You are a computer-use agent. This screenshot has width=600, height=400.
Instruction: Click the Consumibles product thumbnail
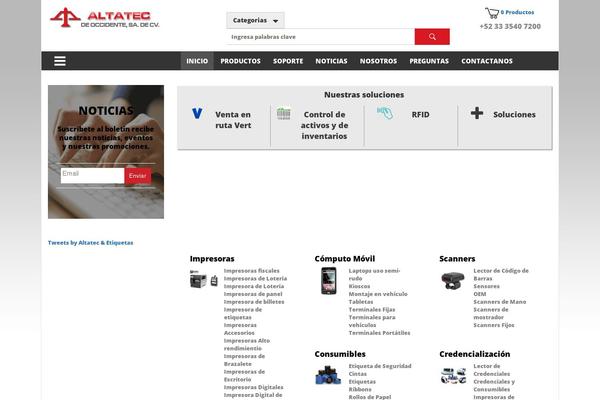(x=328, y=375)
